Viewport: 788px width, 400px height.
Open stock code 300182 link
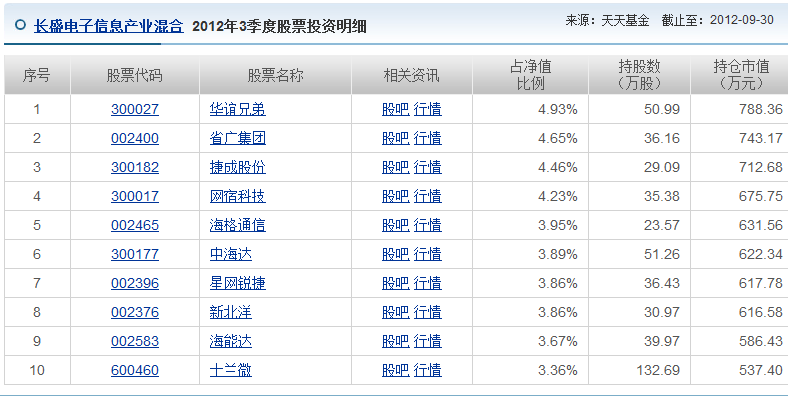click(x=135, y=167)
